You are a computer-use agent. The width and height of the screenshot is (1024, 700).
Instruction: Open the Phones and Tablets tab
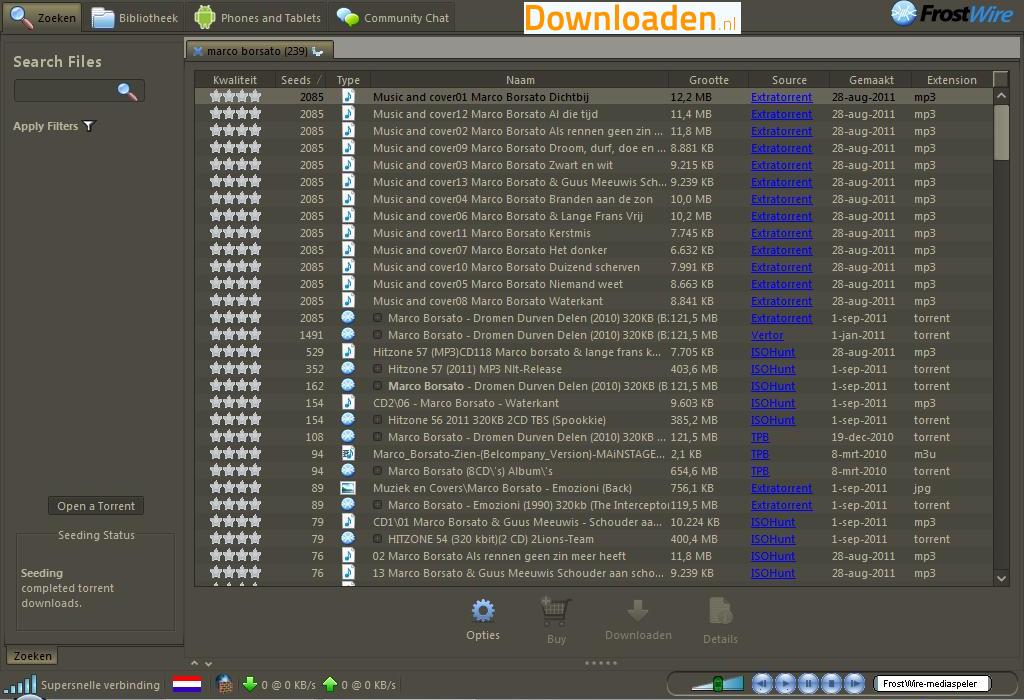(258, 18)
